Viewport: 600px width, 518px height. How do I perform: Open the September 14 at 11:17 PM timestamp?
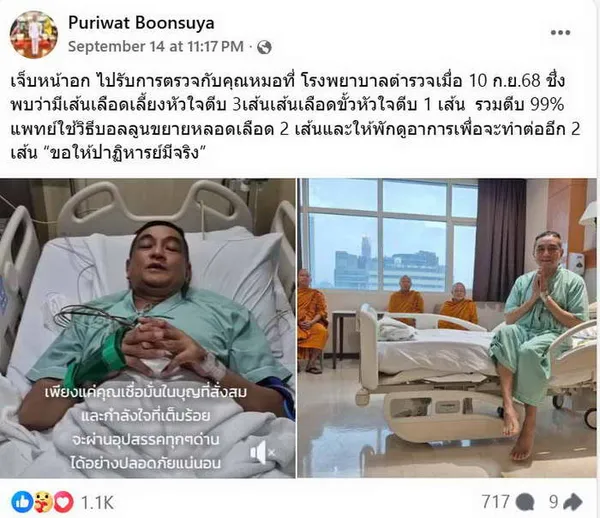[x=156, y=47]
